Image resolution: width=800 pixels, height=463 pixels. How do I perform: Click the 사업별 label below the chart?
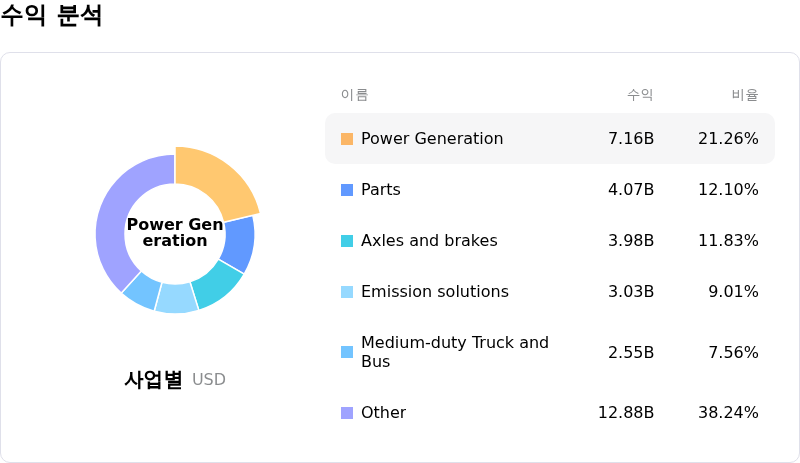[x=153, y=380]
